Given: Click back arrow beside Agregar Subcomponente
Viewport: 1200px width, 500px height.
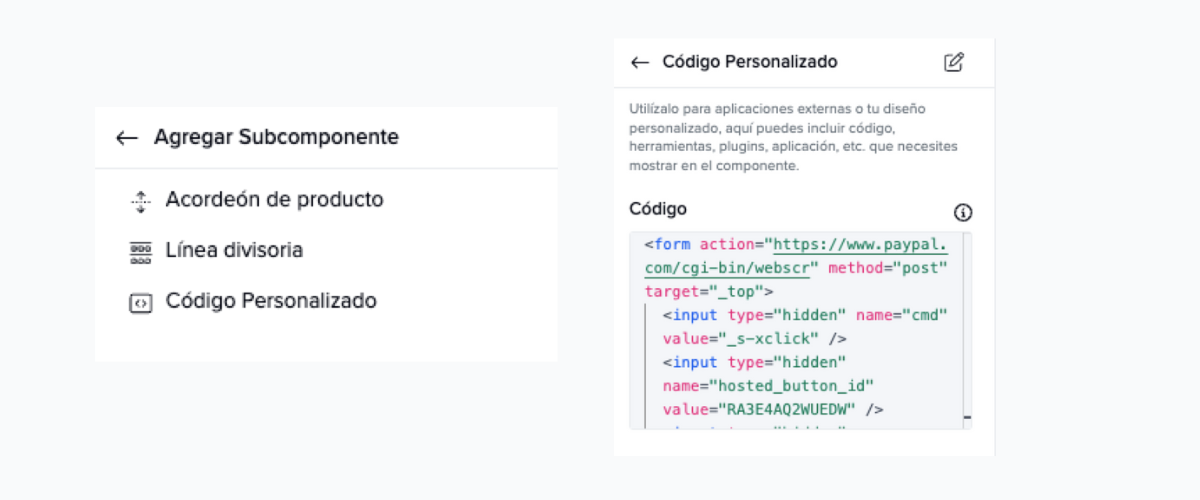Looking at the screenshot, I should tap(126, 138).
